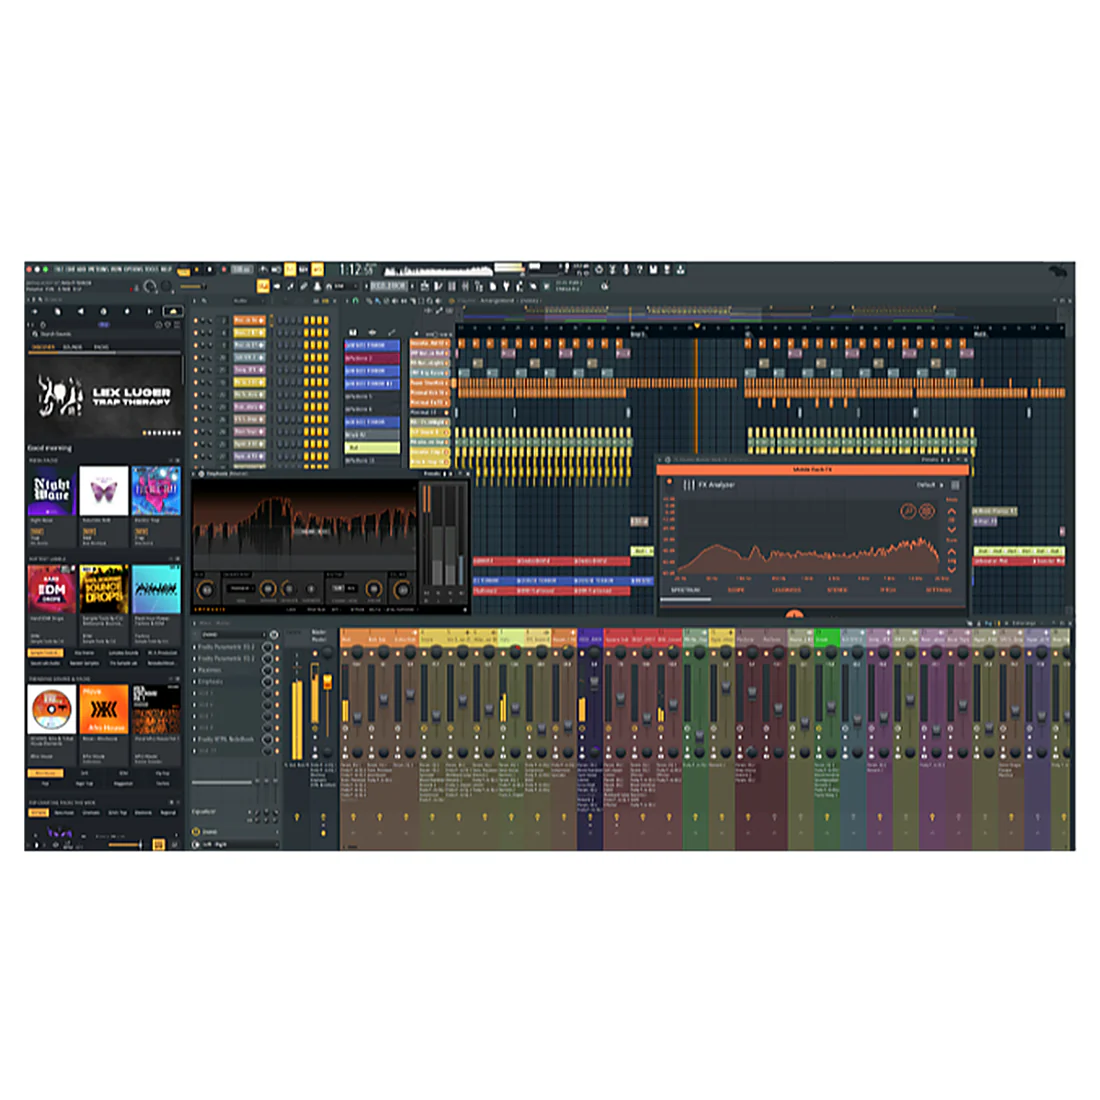The image size is (1100, 1100).
Task: Switch pattern/song mode toggle in transport
Action: [x=184, y=271]
